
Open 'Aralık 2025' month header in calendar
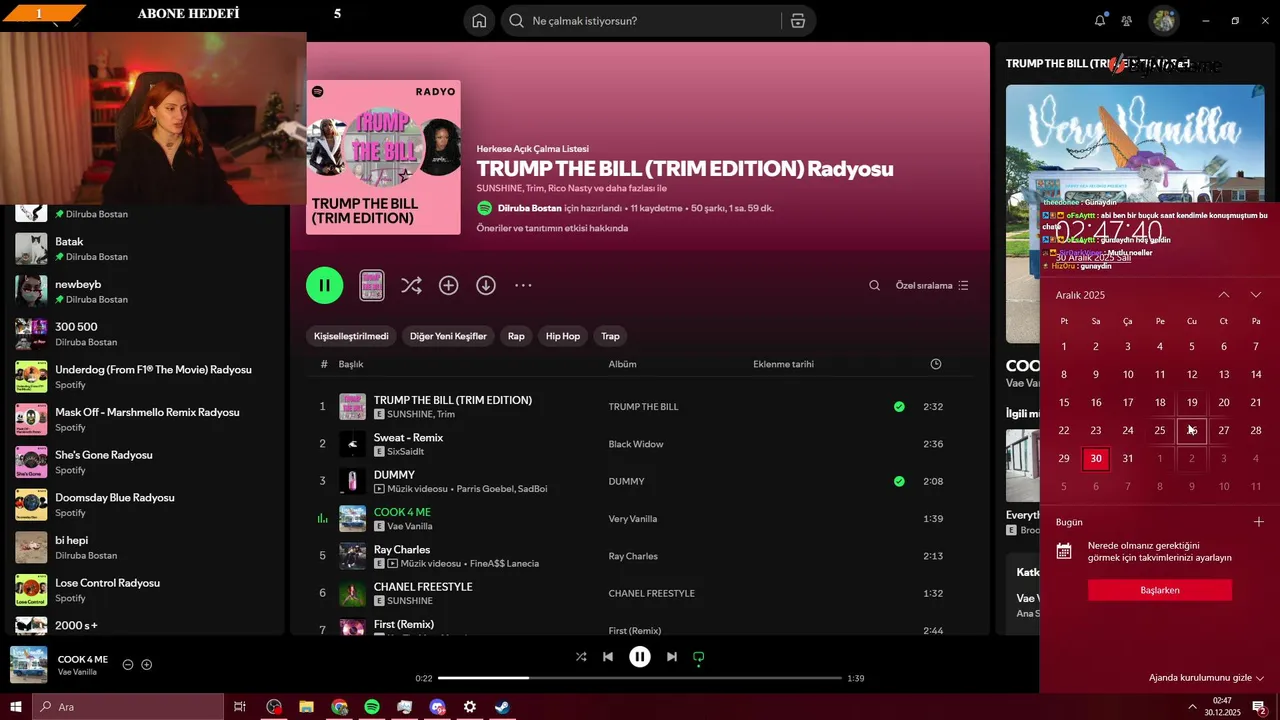pyautogui.click(x=1080, y=295)
